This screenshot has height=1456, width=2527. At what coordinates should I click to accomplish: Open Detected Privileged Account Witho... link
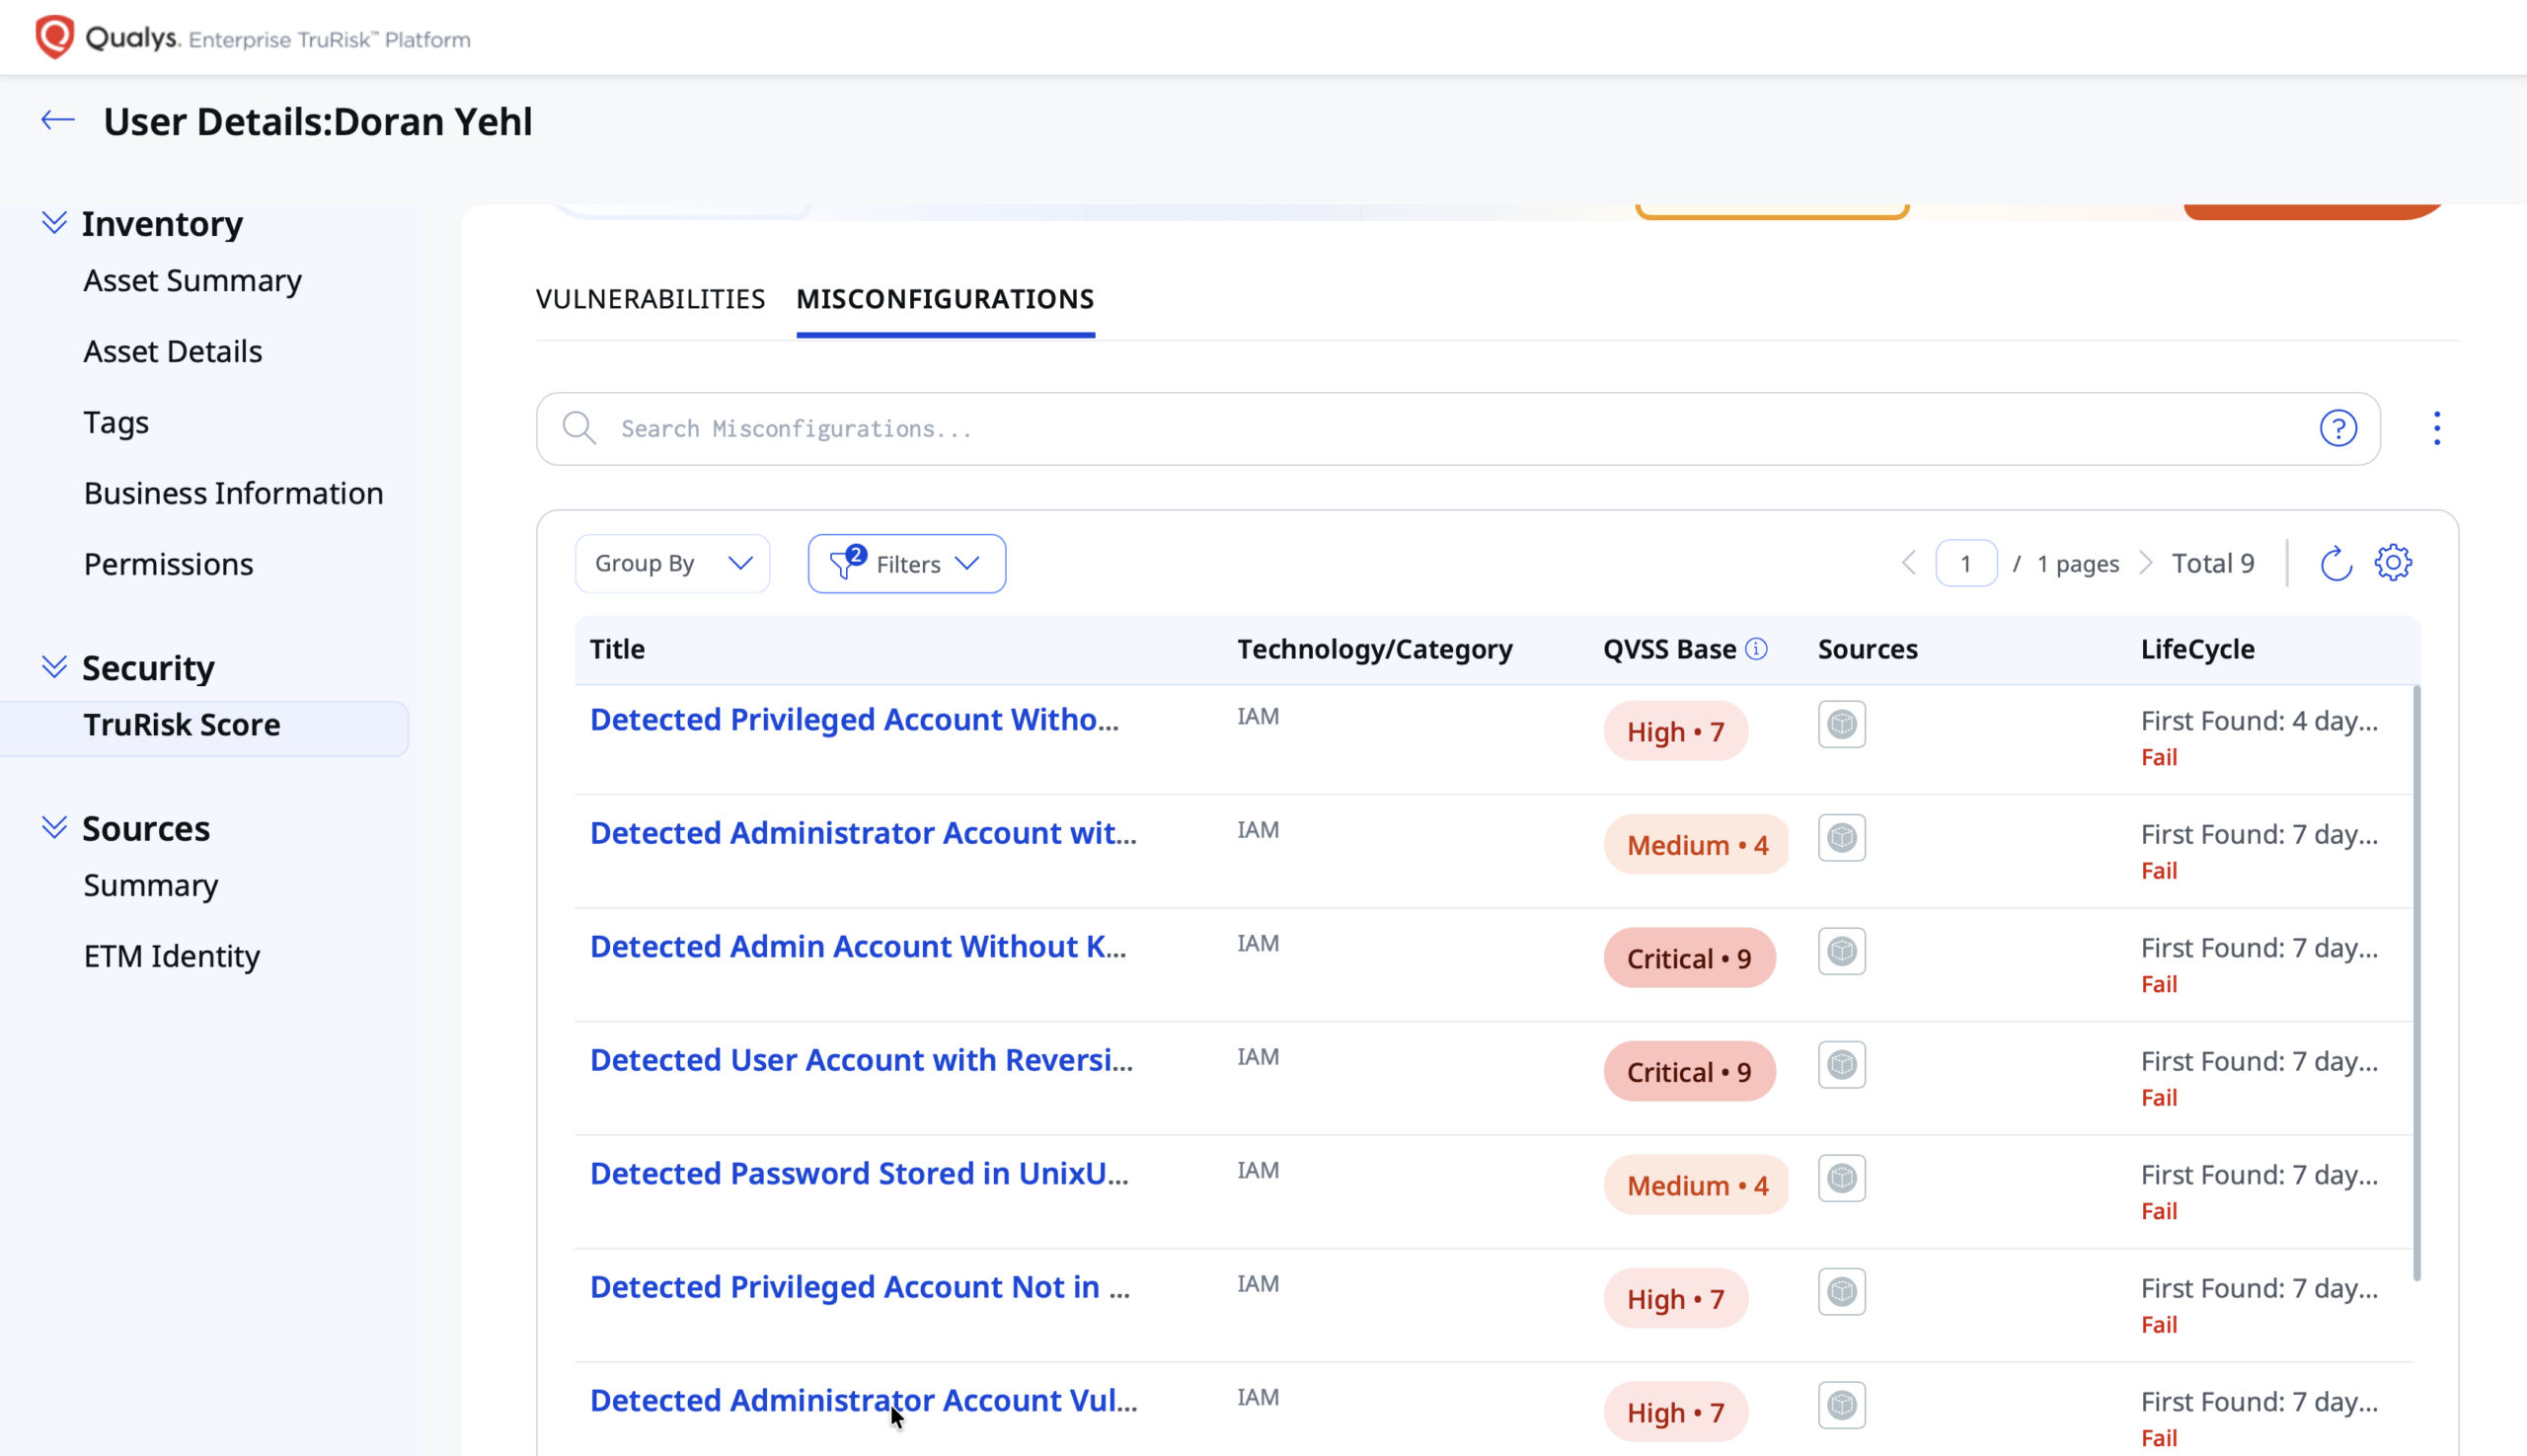coord(854,719)
